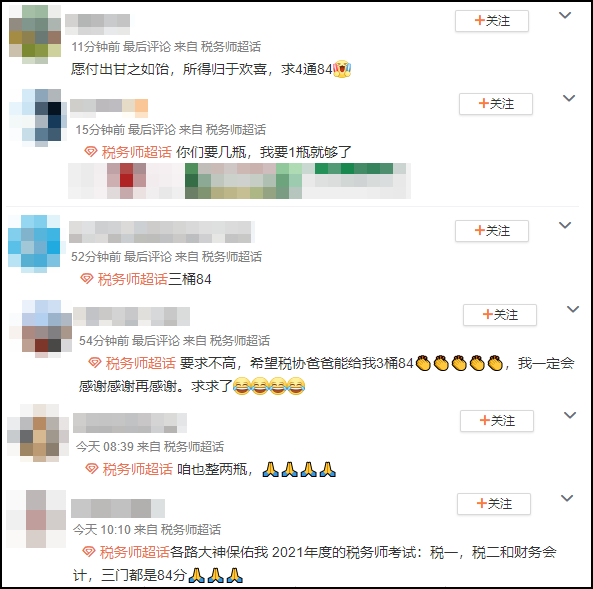Click the first clapping hands emoji after 3桶84
The width and height of the screenshot is (593, 589).
click(x=423, y=363)
